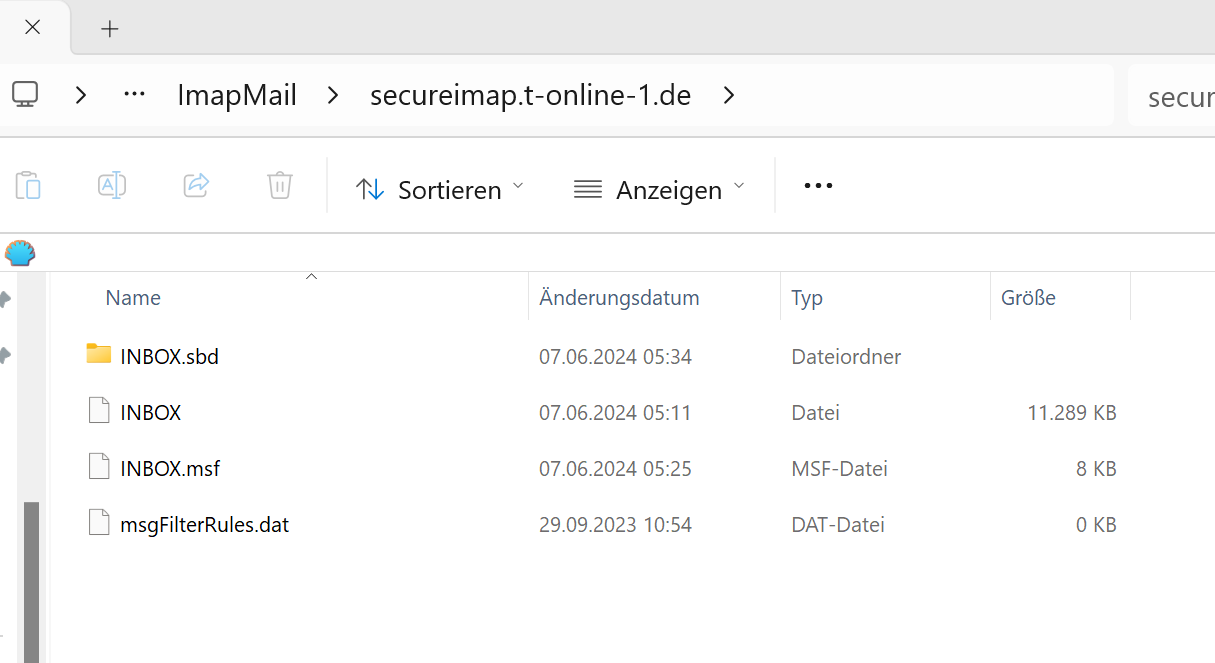The height and width of the screenshot is (663, 1215).
Task: Click the INBOX.msf file icon
Action: click(99, 467)
